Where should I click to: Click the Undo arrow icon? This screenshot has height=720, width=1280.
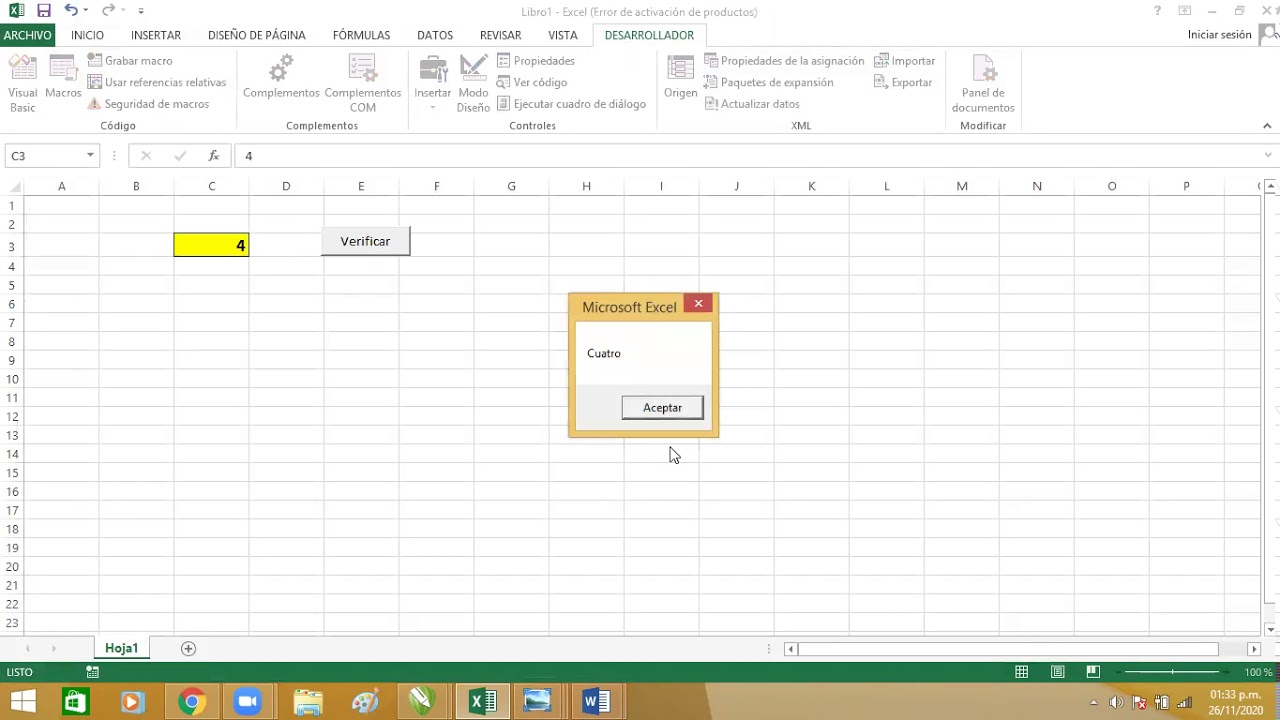pos(69,11)
